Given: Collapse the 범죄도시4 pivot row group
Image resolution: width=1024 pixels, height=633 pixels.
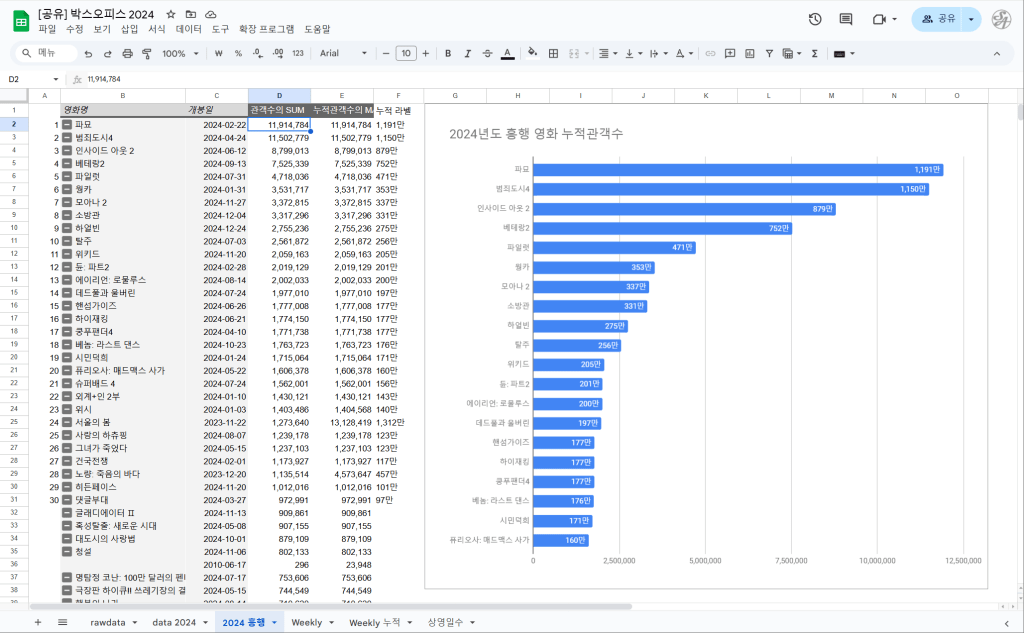Looking at the screenshot, I should point(67,137).
